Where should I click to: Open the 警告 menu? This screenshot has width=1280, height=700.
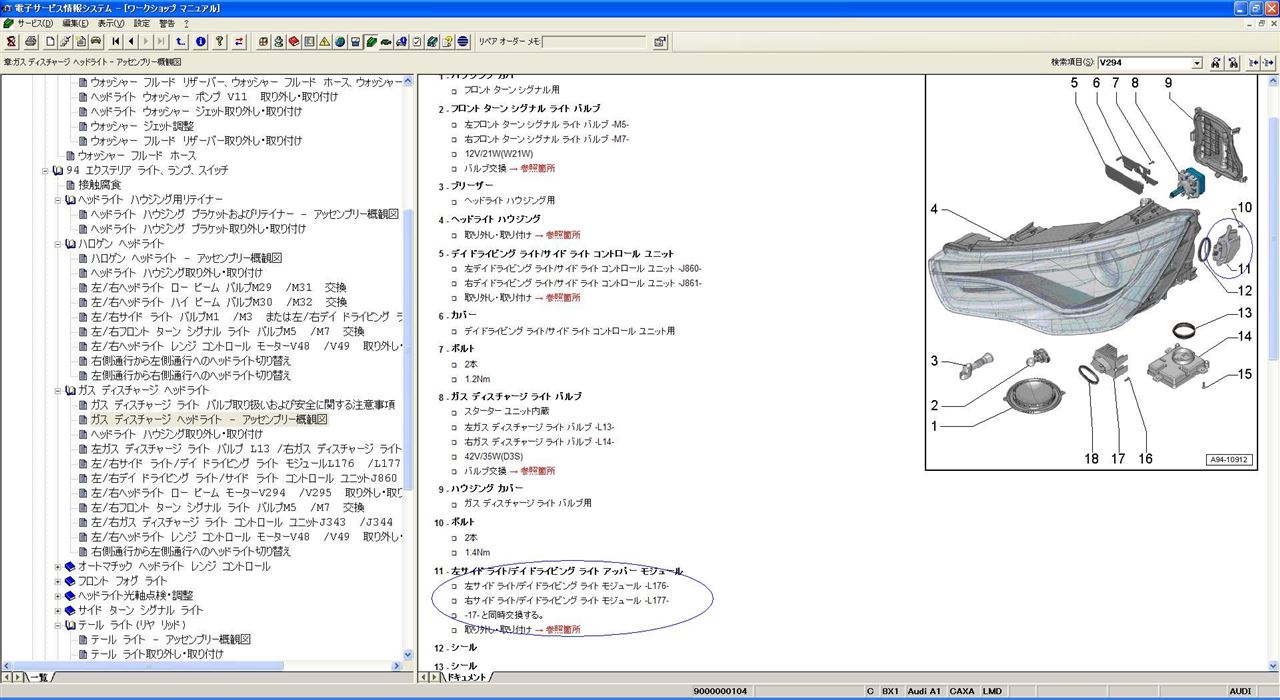pyautogui.click(x=167, y=23)
